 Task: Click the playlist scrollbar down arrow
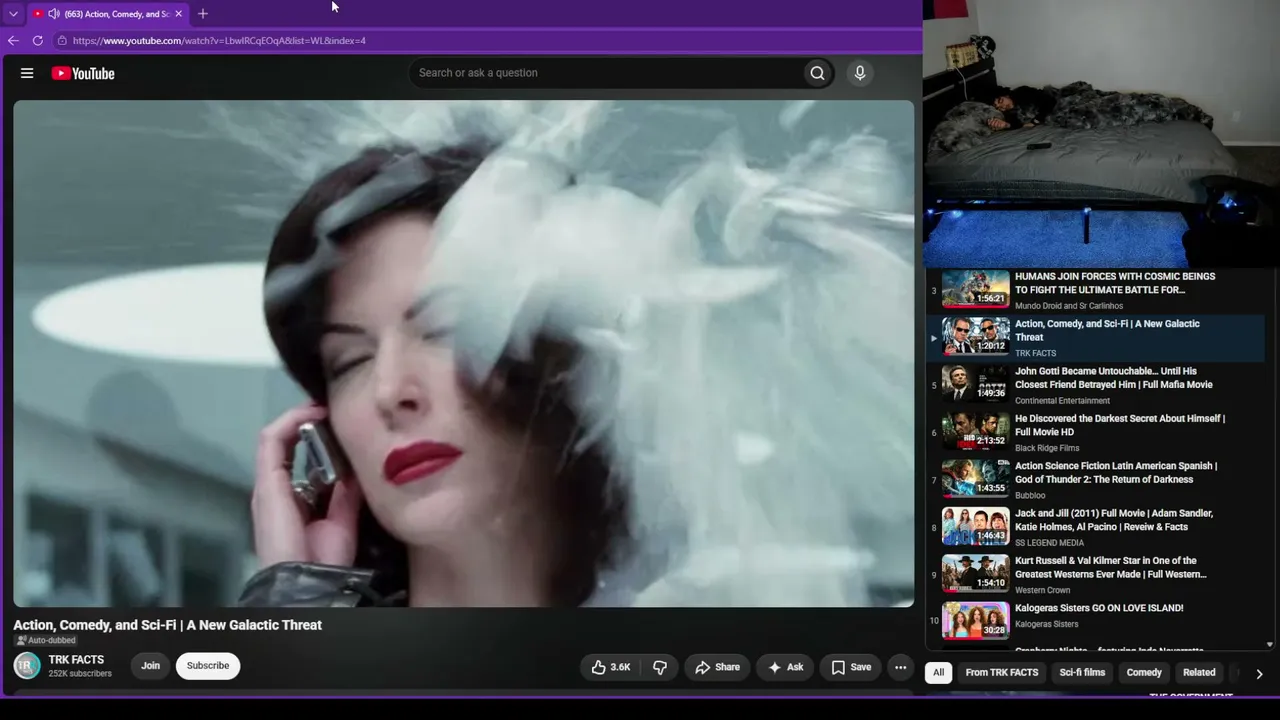1270,645
